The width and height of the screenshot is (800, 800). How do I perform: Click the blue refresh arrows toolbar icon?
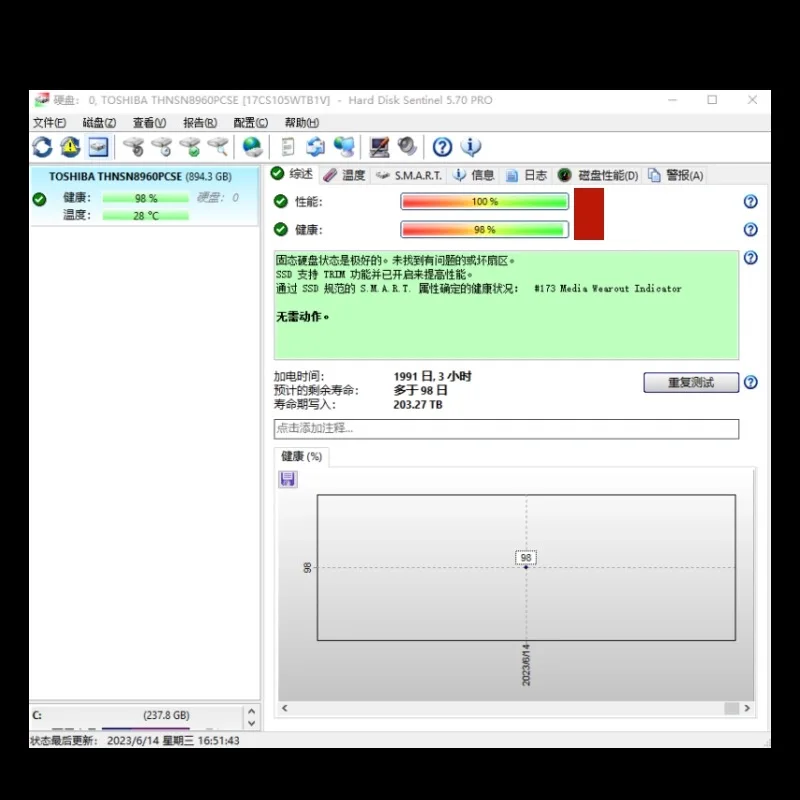click(x=42, y=147)
